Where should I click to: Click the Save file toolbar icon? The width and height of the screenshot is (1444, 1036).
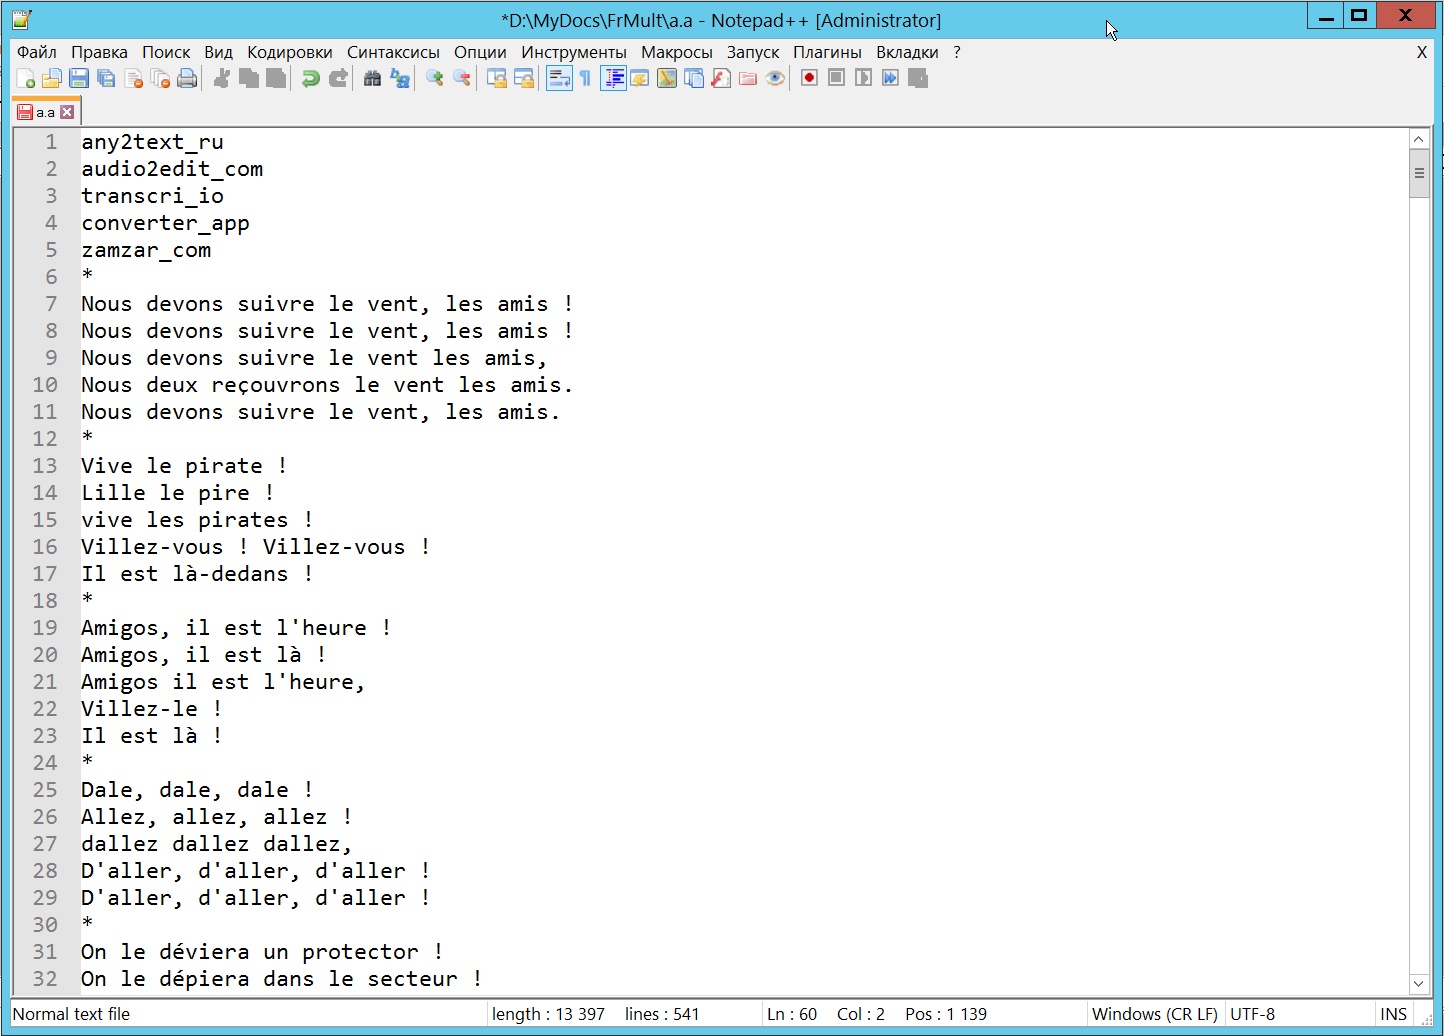pos(79,78)
